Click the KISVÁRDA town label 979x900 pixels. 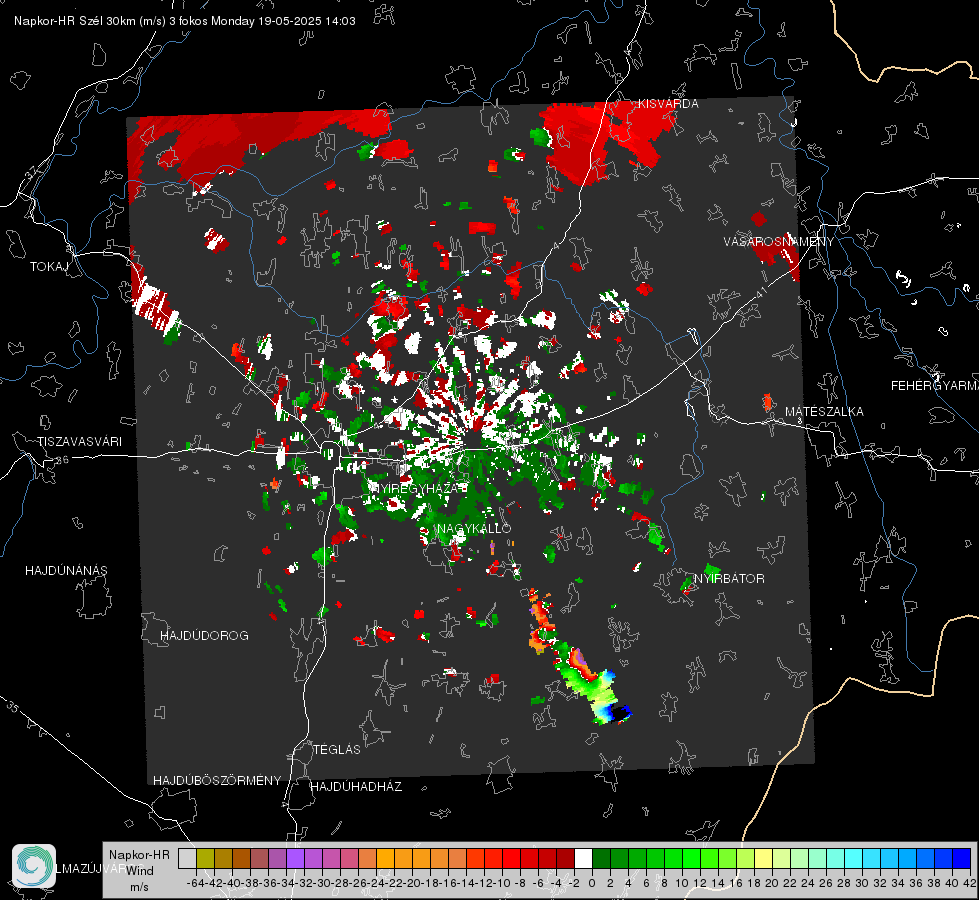click(668, 104)
